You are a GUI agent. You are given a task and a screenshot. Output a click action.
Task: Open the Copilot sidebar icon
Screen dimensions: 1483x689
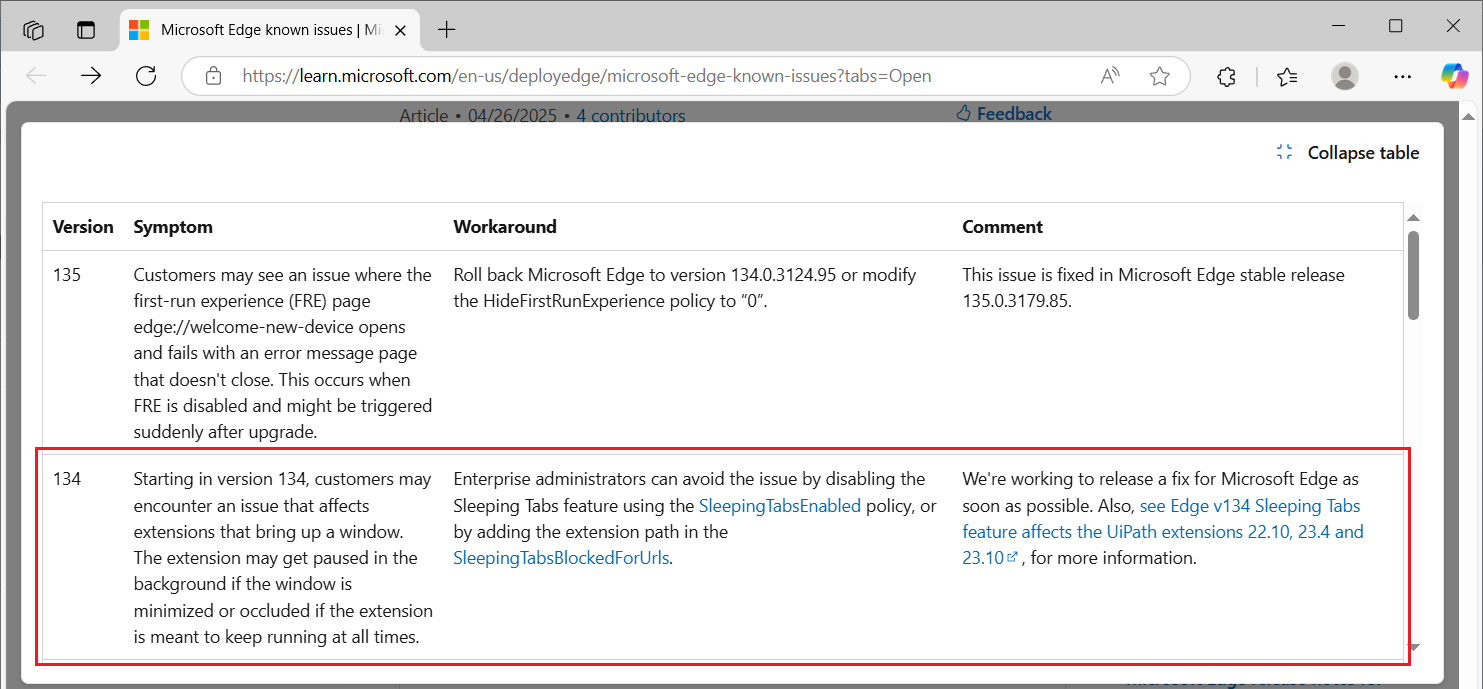point(1455,76)
